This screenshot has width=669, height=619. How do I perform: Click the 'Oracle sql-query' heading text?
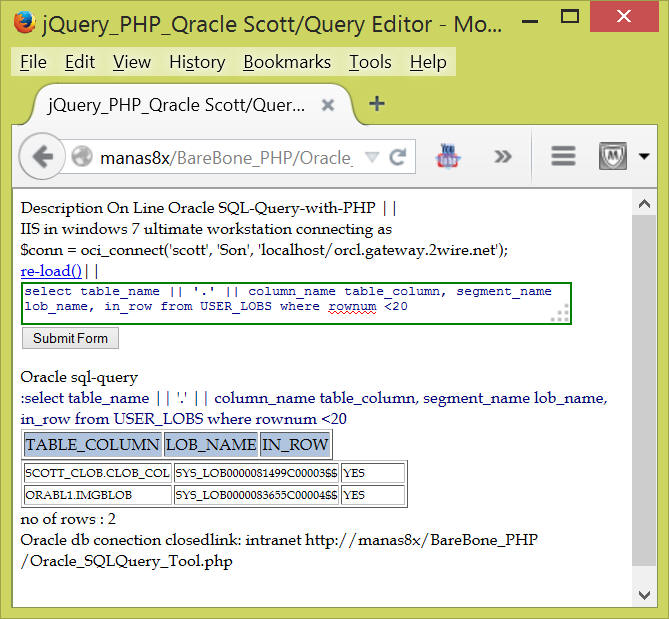[x=79, y=377]
